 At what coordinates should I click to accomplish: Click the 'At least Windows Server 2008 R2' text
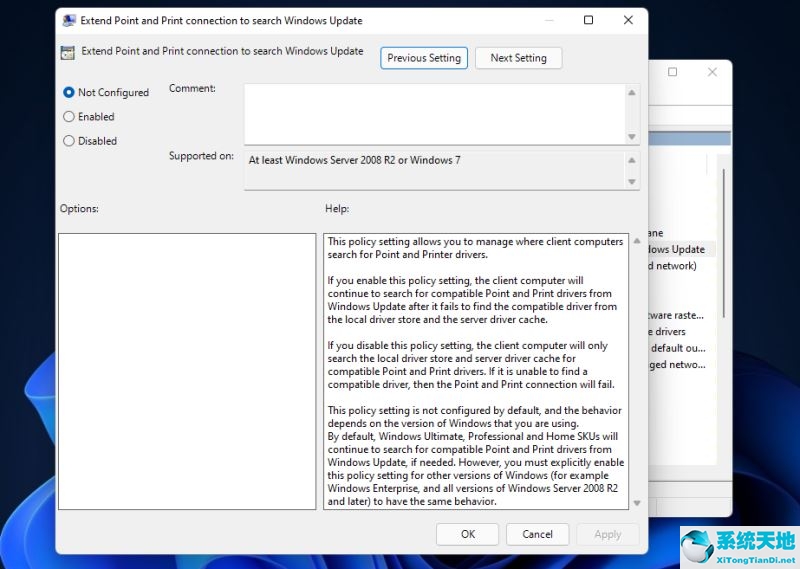point(355,160)
